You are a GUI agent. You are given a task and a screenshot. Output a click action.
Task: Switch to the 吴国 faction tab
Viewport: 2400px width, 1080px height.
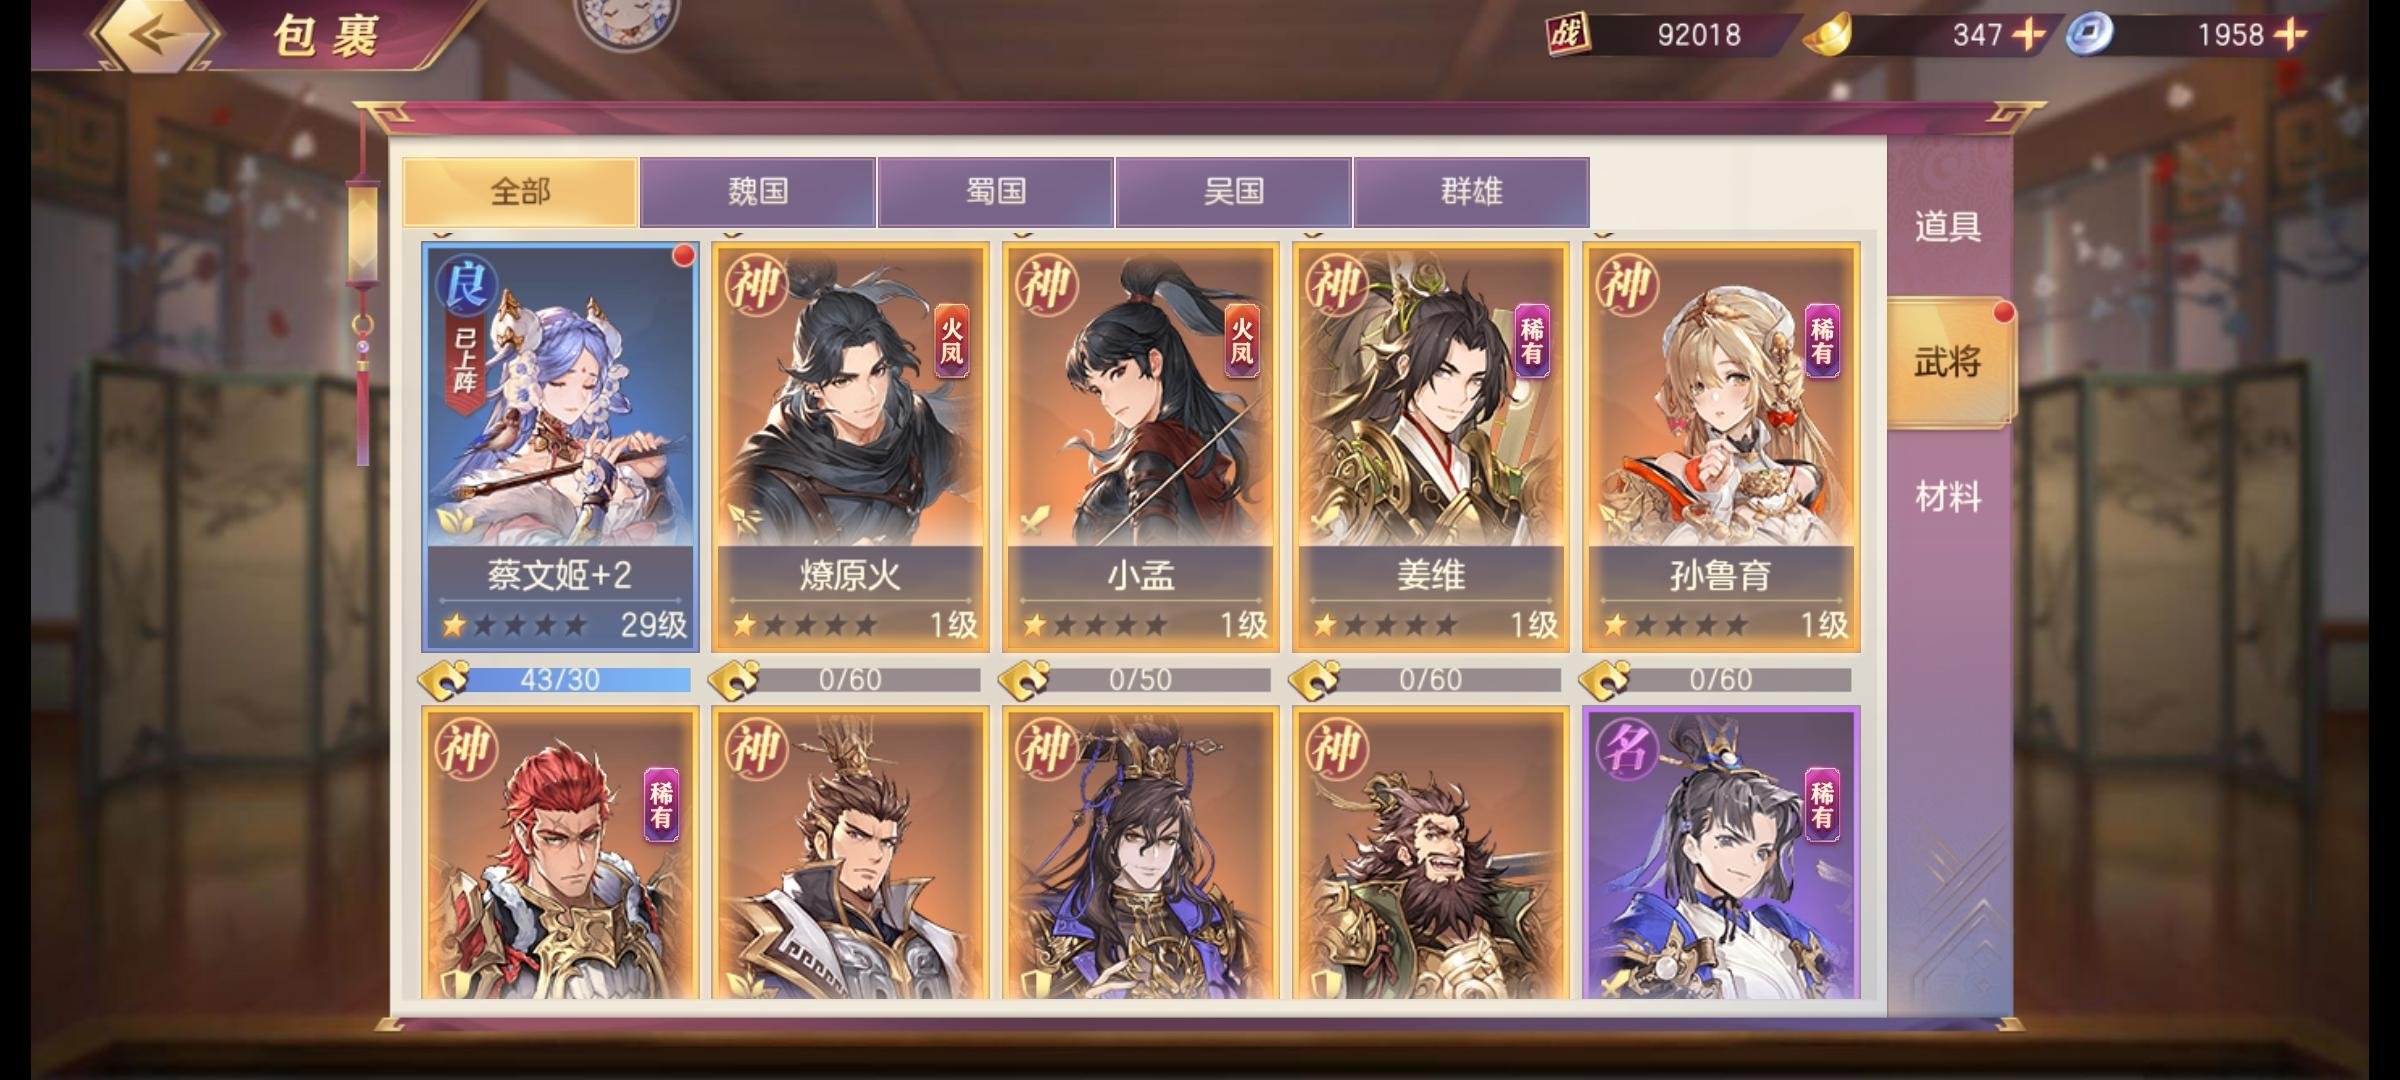pos(1233,191)
